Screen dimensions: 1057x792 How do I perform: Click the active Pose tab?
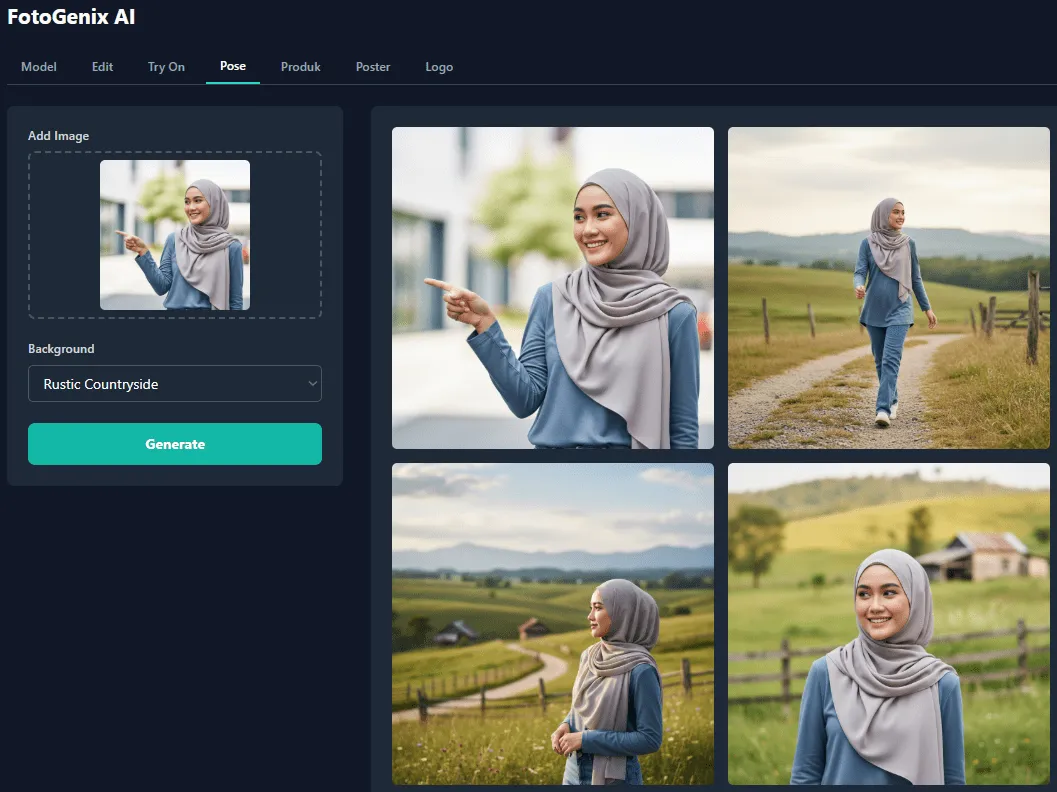point(232,66)
